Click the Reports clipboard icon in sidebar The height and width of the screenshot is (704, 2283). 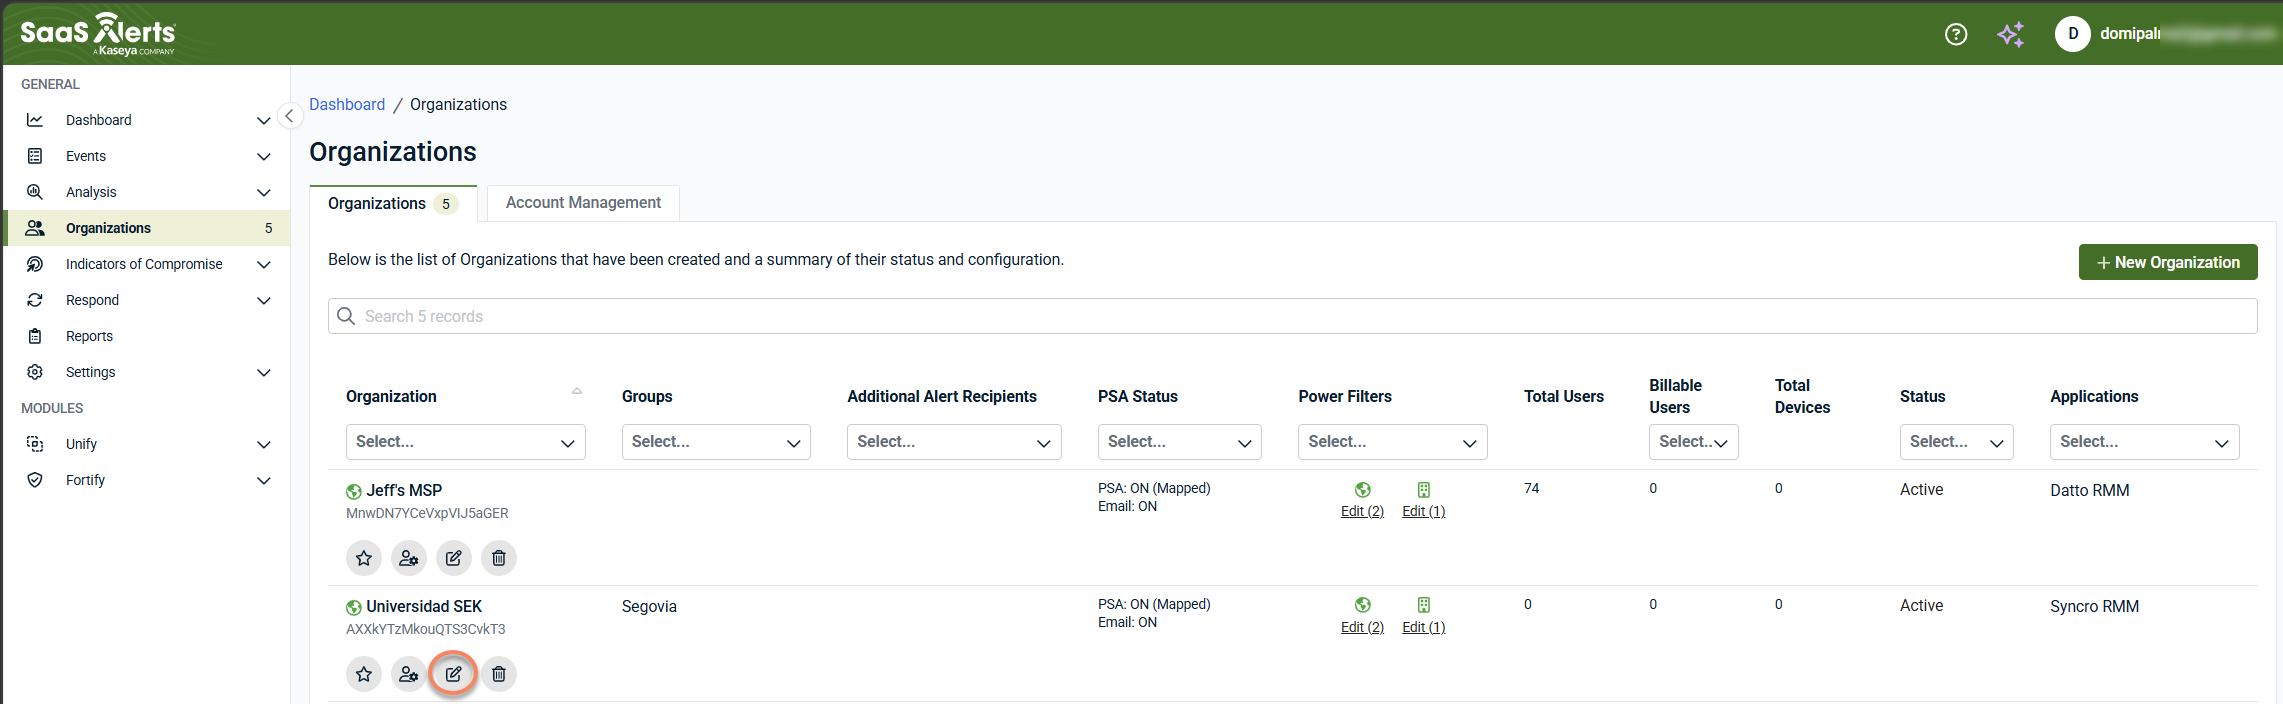pyautogui.click(x=35, y=336)
